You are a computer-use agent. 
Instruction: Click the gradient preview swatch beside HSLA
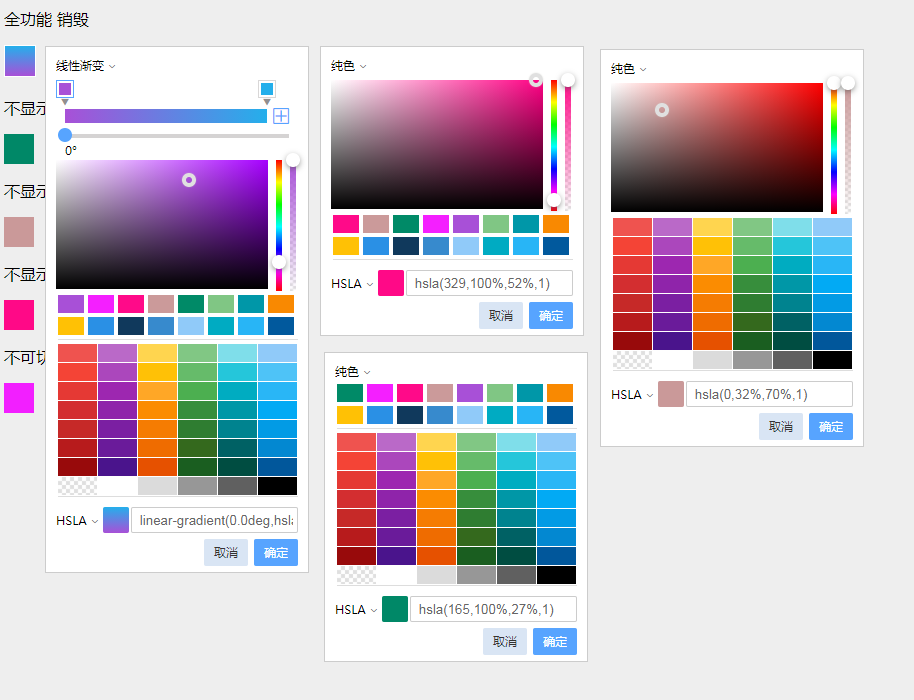[x=116, y=520]
